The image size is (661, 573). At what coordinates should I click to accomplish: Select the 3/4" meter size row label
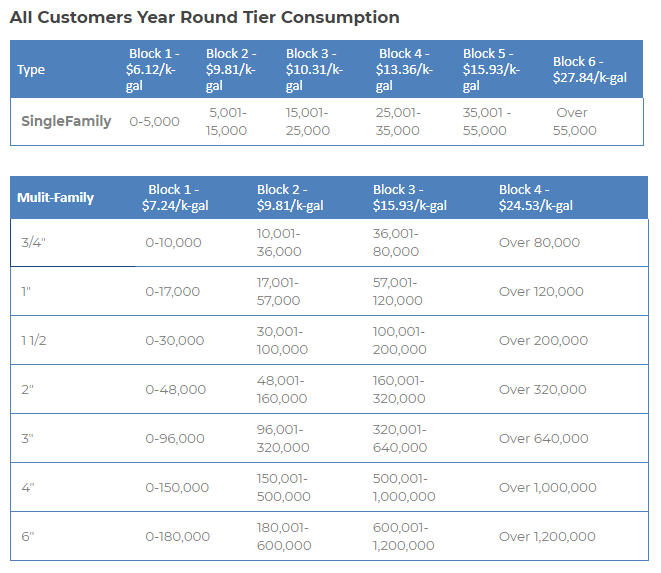pos(34,243)
